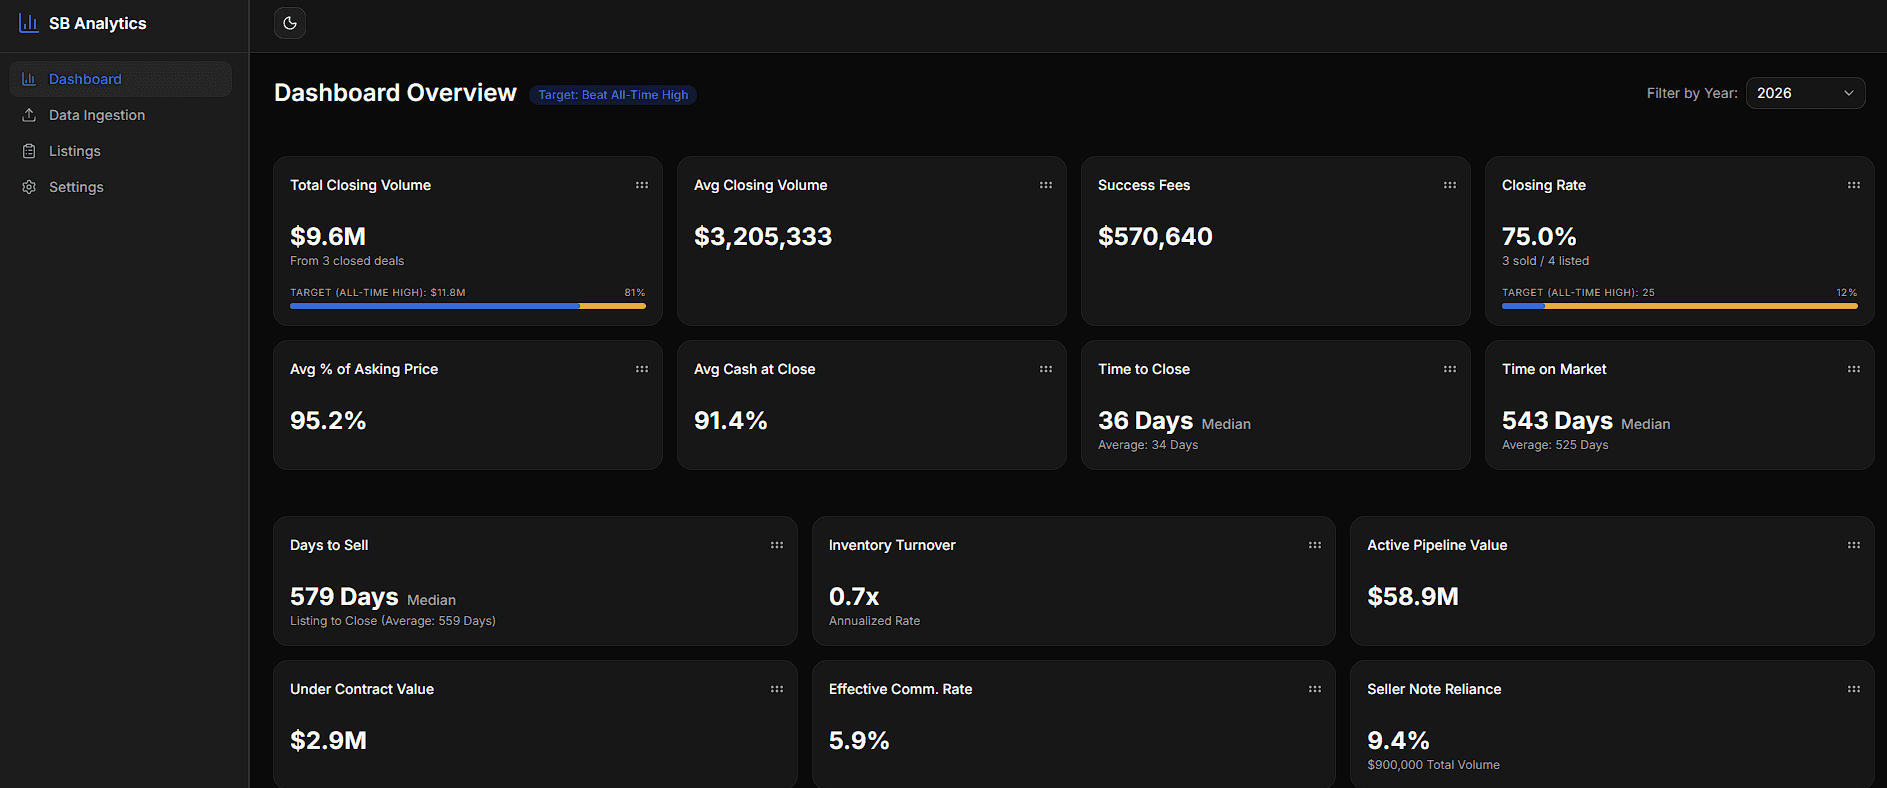Image resolution: width=1887 pixels, height=788 pixels.
Task: Click the 9.4% seller note reliance value
Action: click(x=1398, y=741)
